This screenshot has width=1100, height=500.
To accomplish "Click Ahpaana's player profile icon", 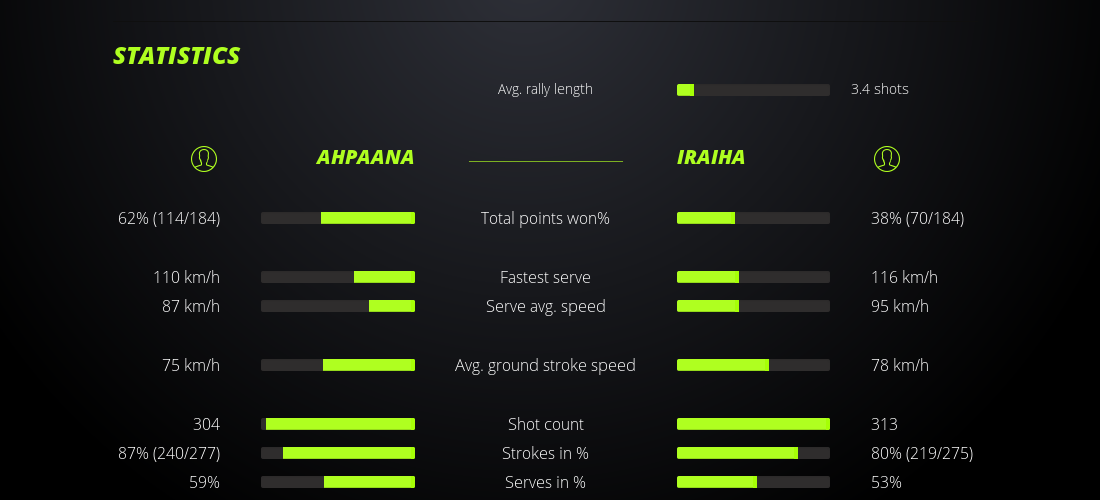I will coord(204,158).
